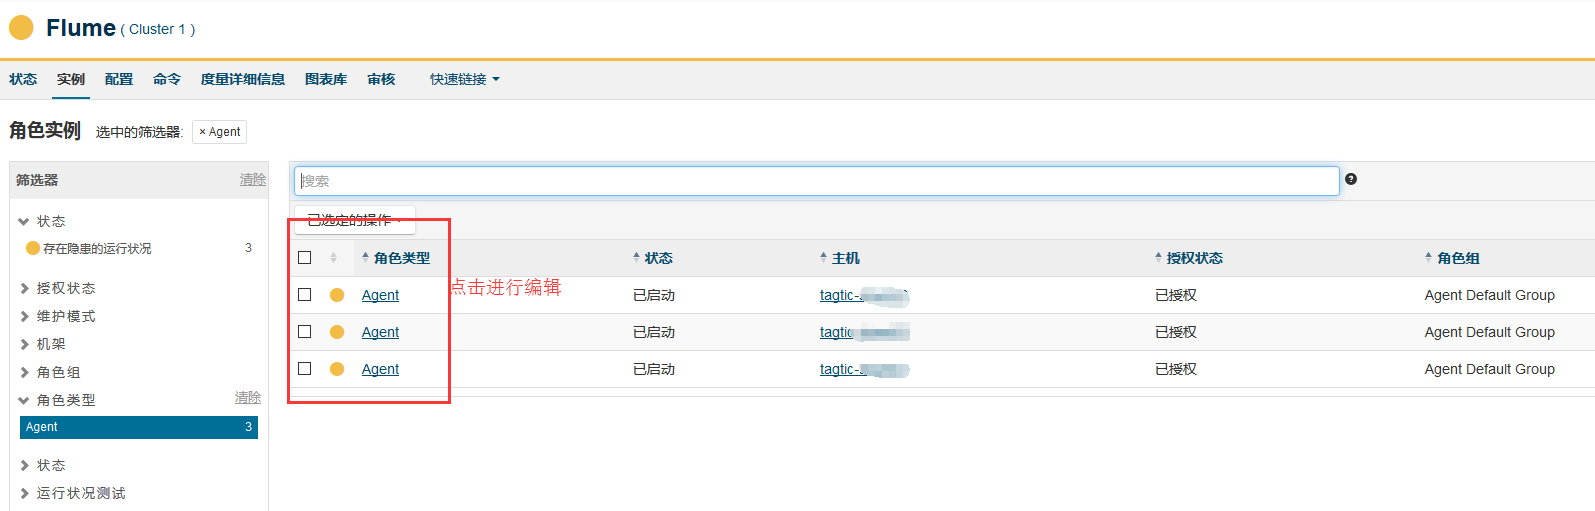Go to the 度量详细信息 tab

(243, 79)
